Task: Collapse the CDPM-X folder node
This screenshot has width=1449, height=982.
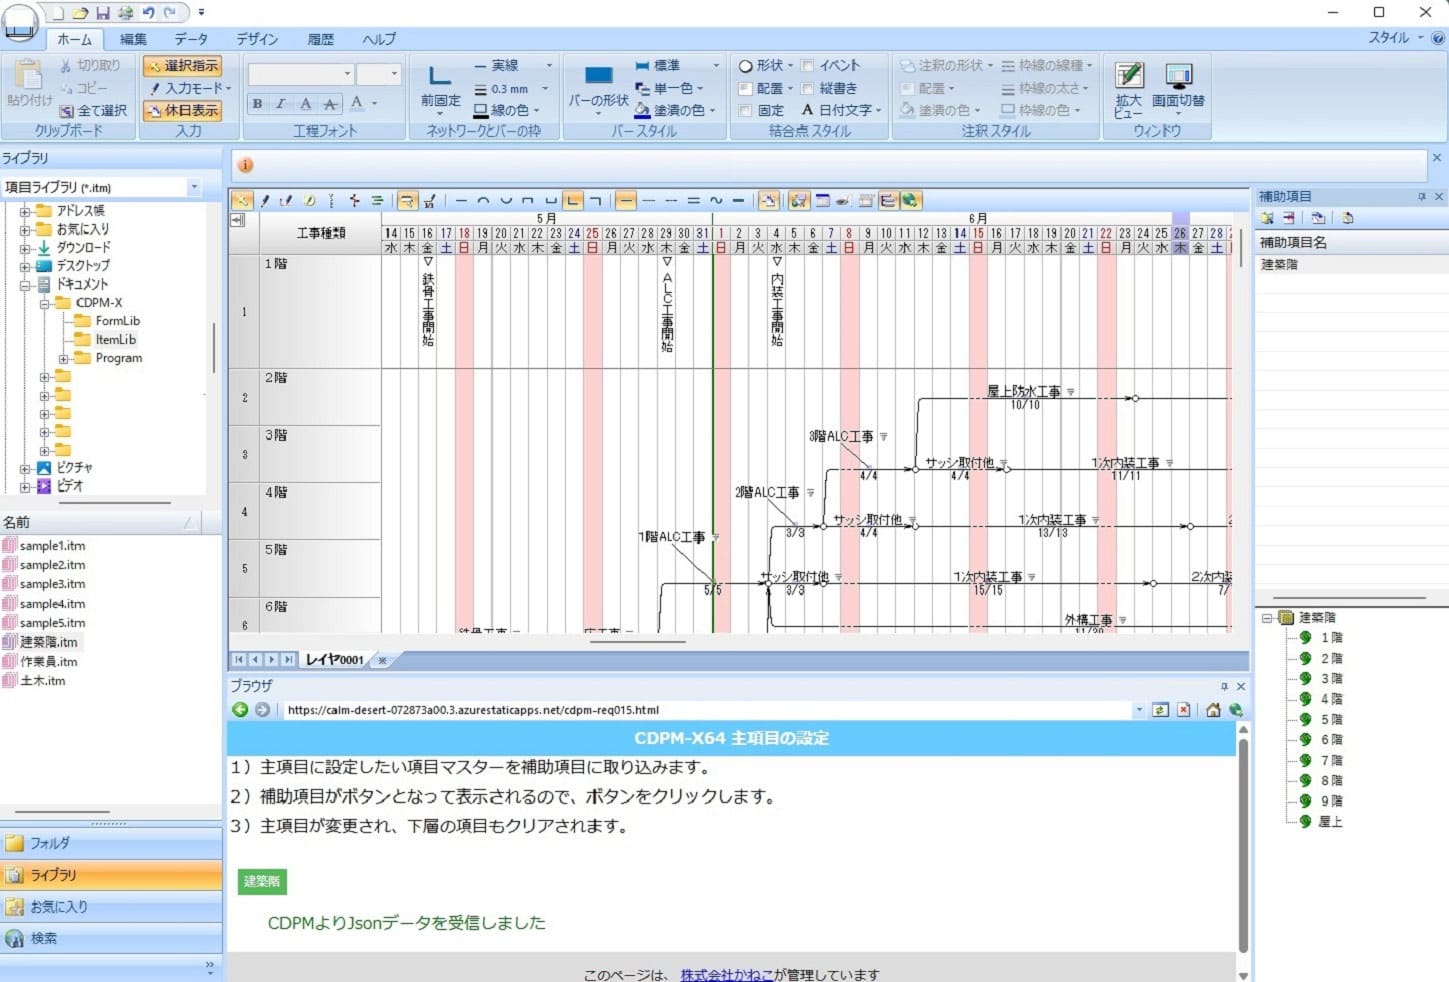Action: [x=44, y=303]
